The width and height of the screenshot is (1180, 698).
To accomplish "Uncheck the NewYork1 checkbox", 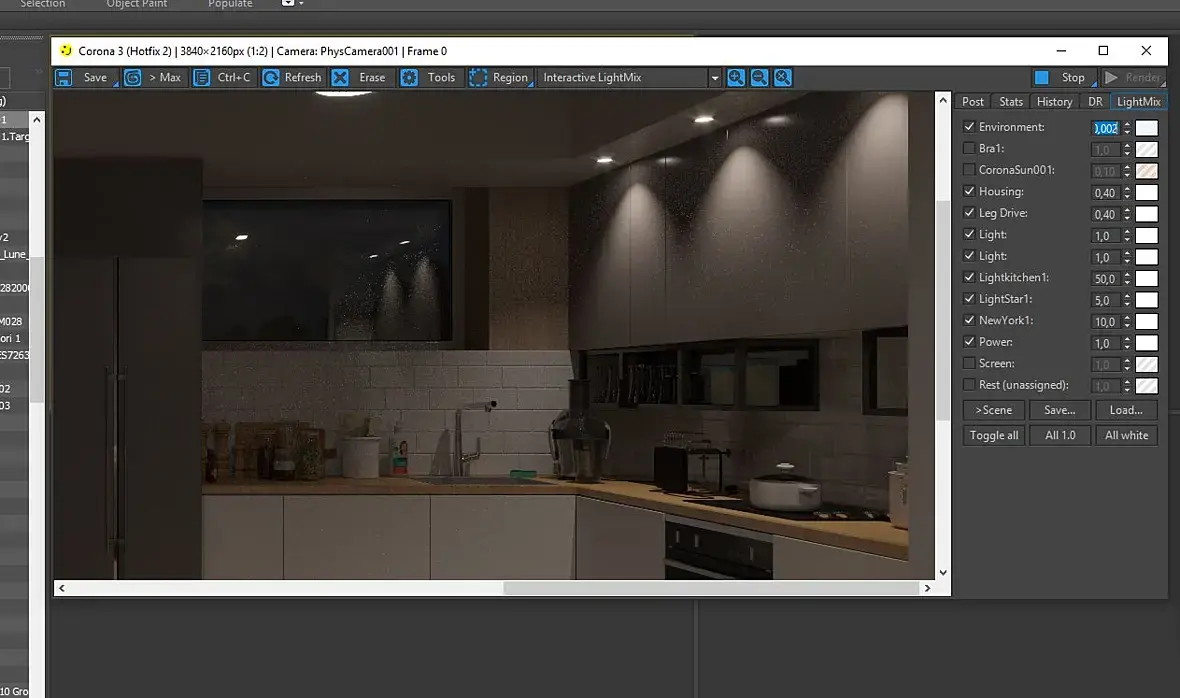I will 969,320.
